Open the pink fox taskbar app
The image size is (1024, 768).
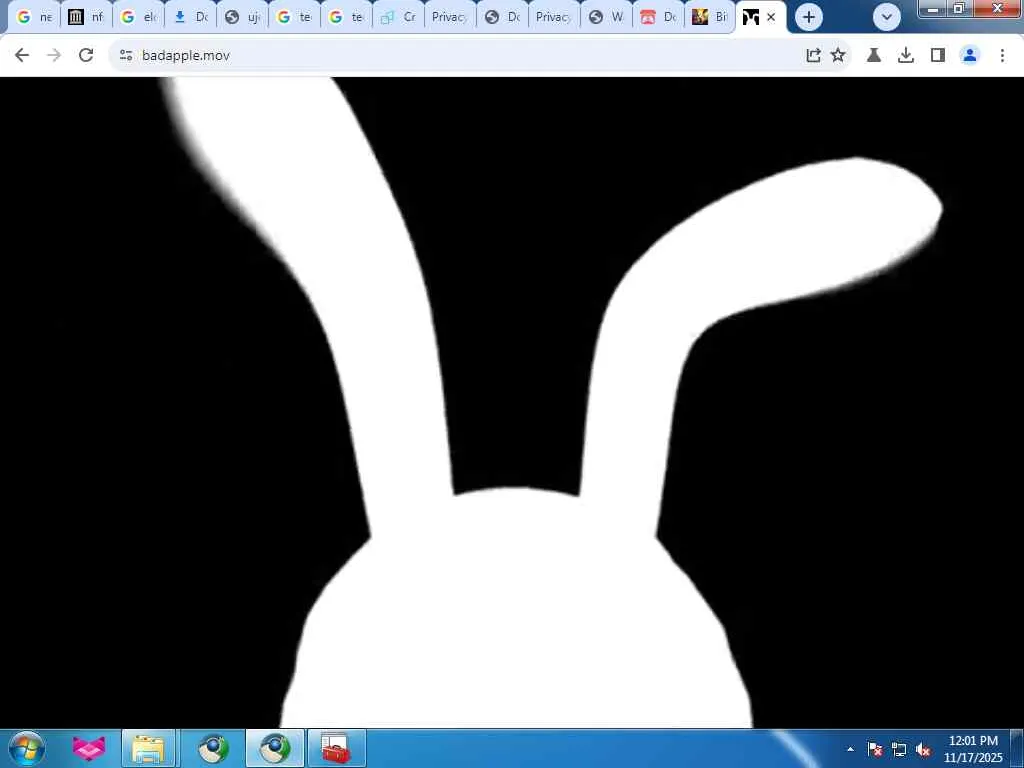click(x=89, y=749)
